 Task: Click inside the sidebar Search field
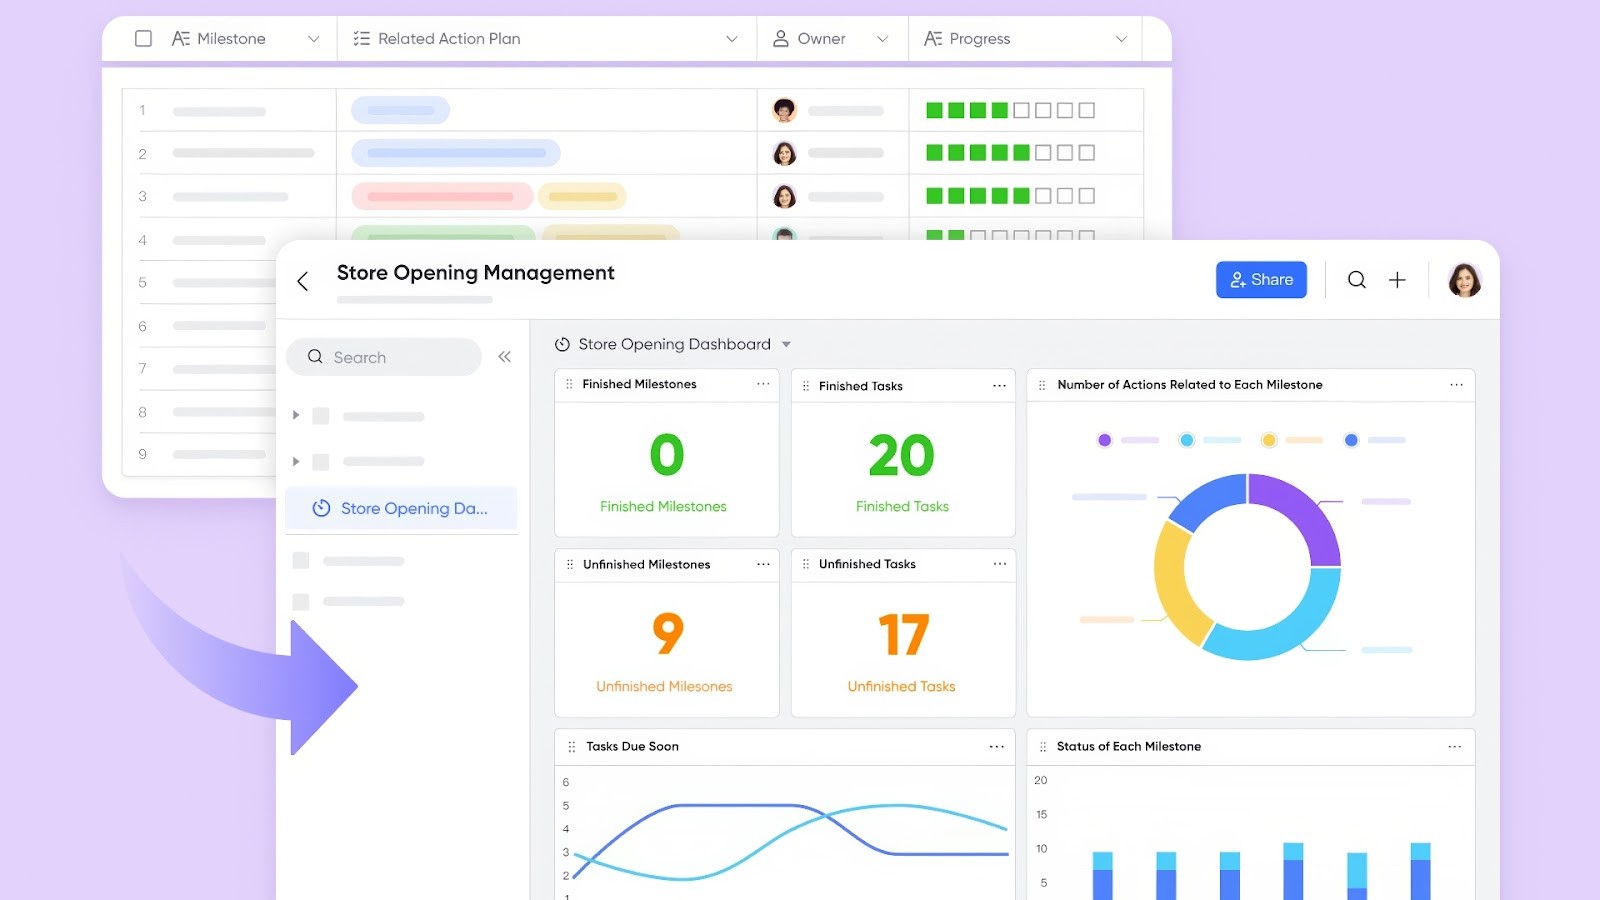pos(384,357)
